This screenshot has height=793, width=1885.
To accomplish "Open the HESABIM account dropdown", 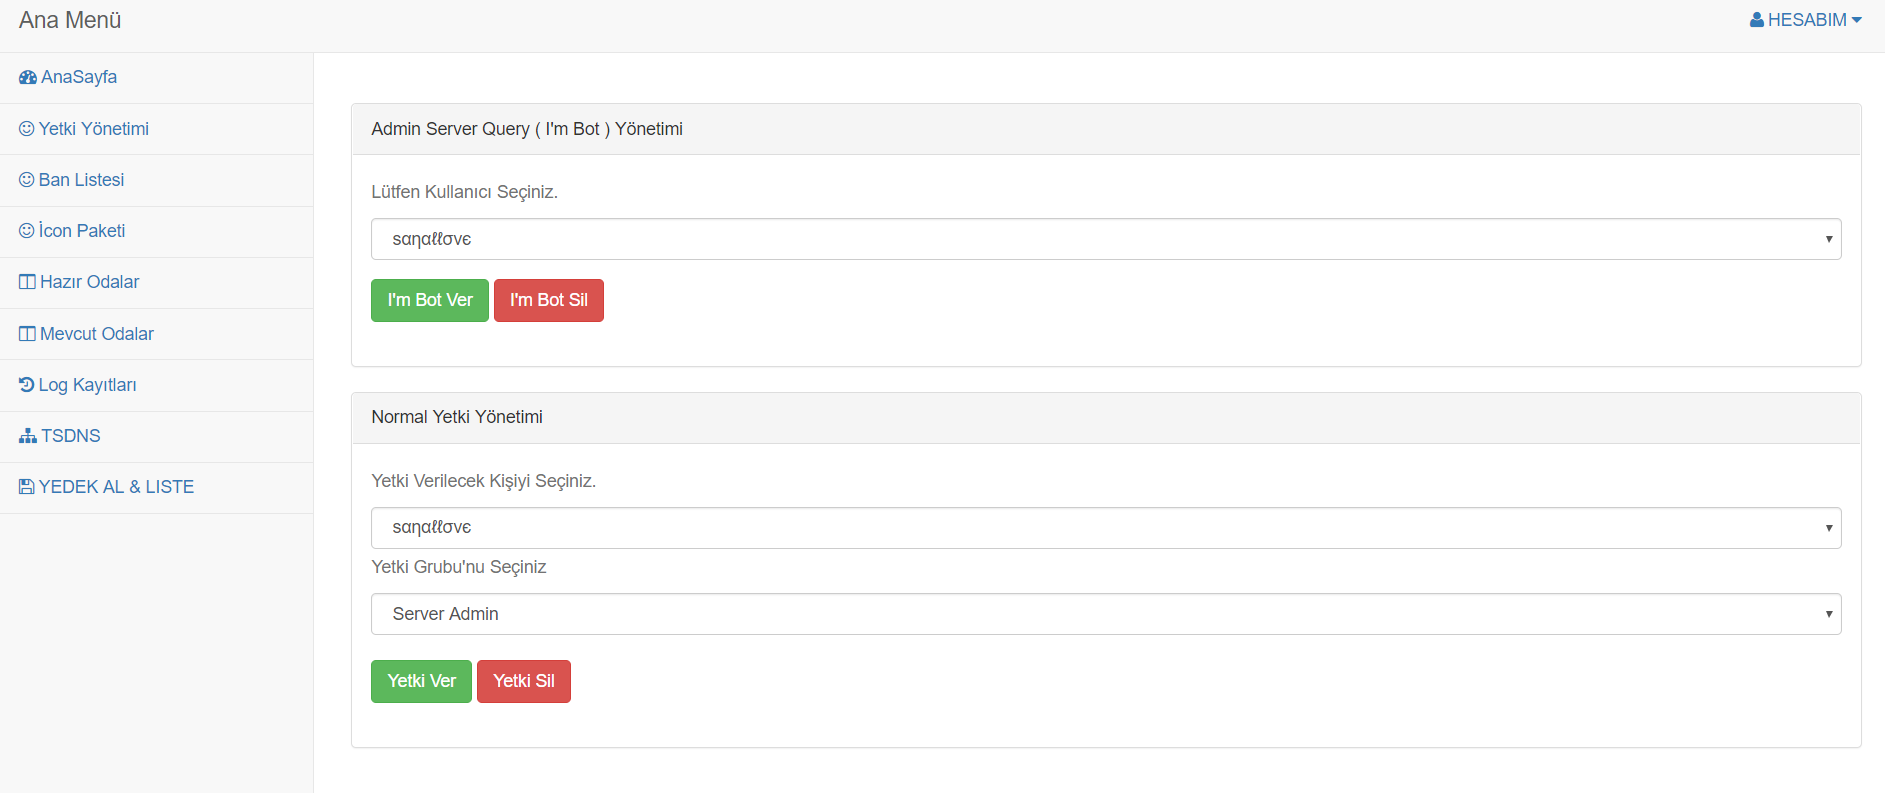I will click(1806, 20).
